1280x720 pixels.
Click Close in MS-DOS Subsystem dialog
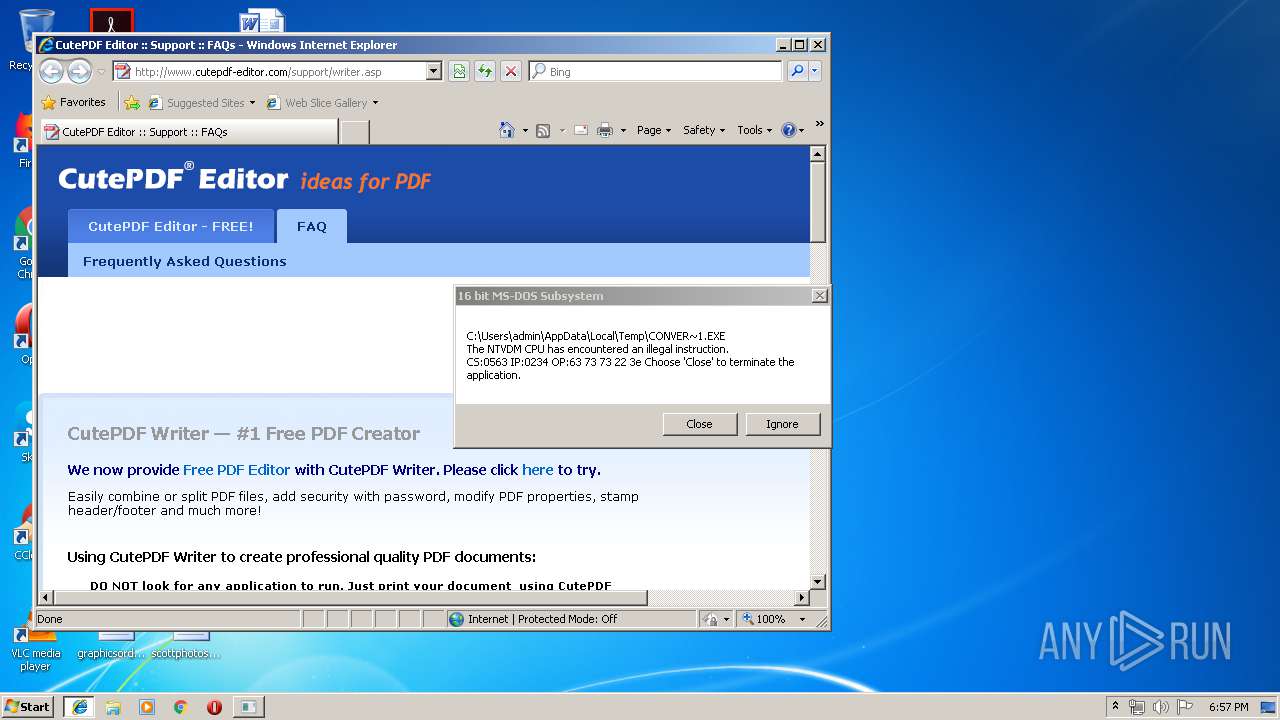(700, 424)
